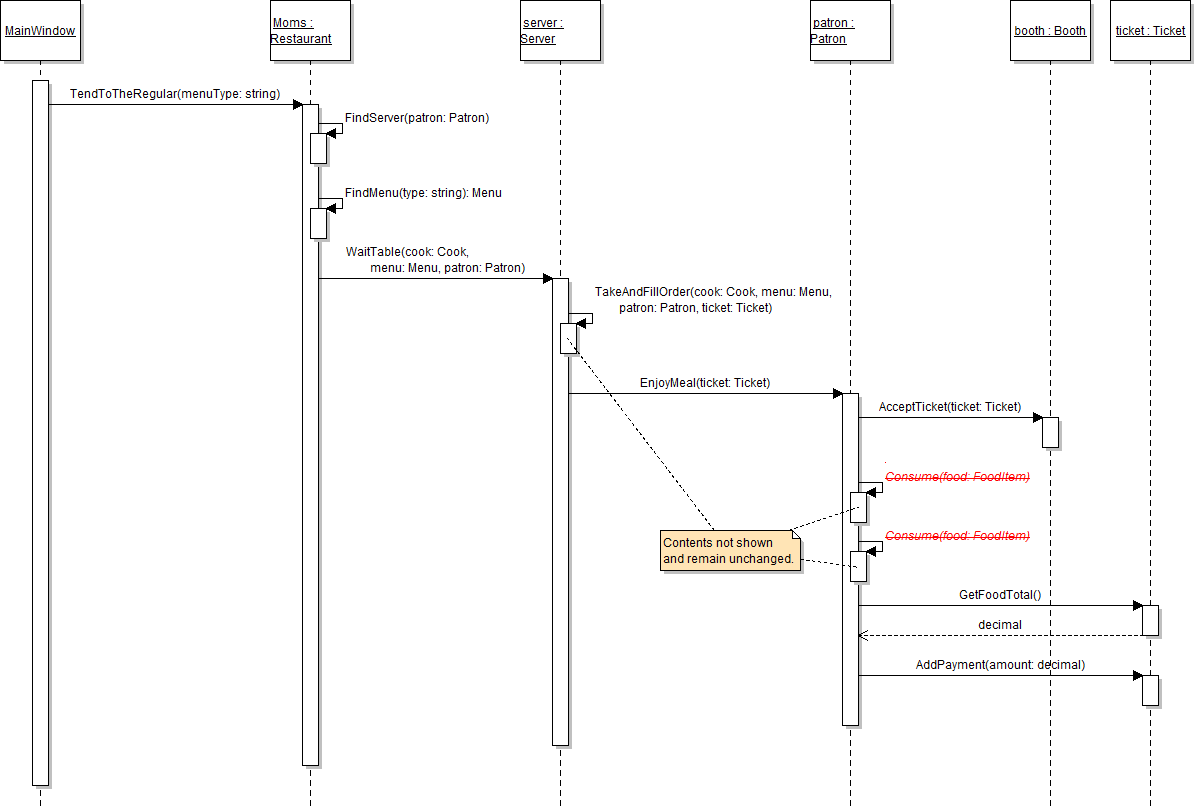Select the TendToTheRegular message label

(175, 94)
